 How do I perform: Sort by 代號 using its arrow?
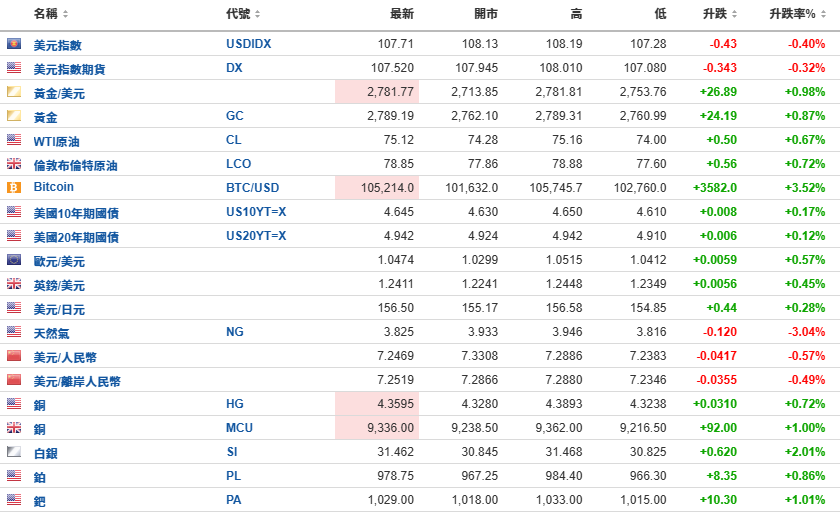tap(257, 14)
